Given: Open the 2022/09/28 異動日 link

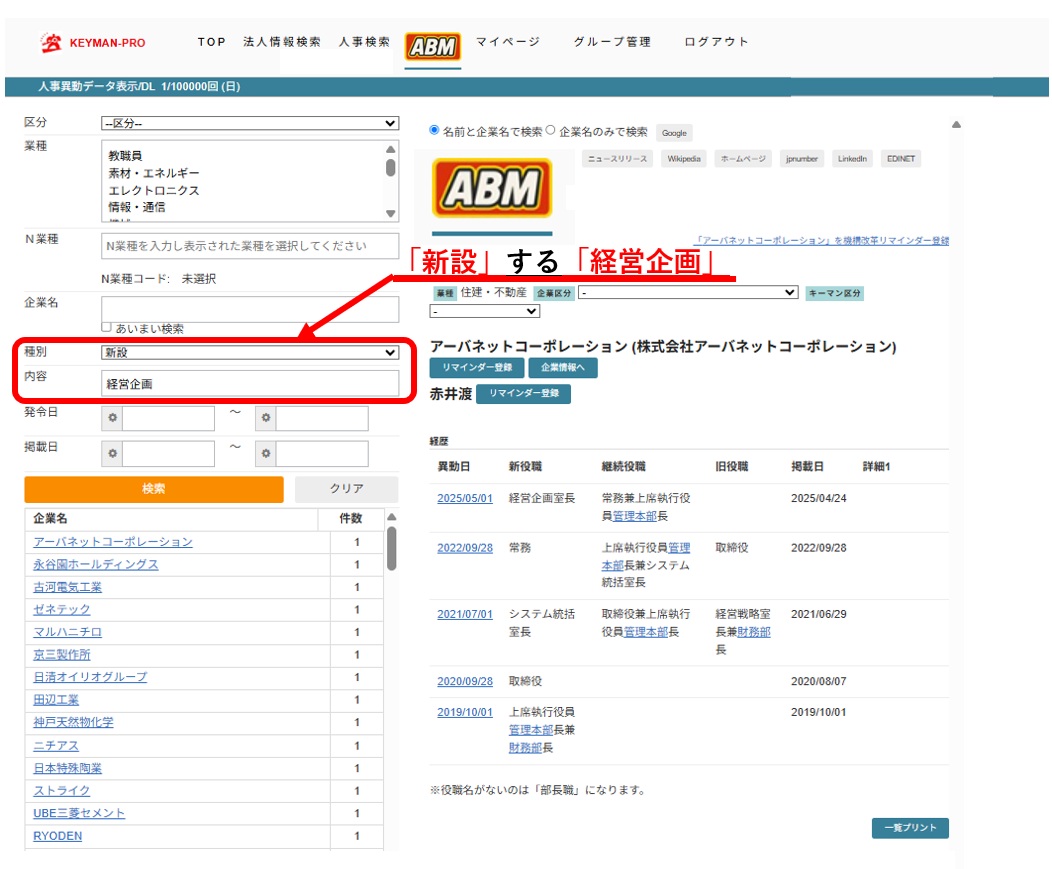Looking at the screenshot, I should [x=465, y=548].
